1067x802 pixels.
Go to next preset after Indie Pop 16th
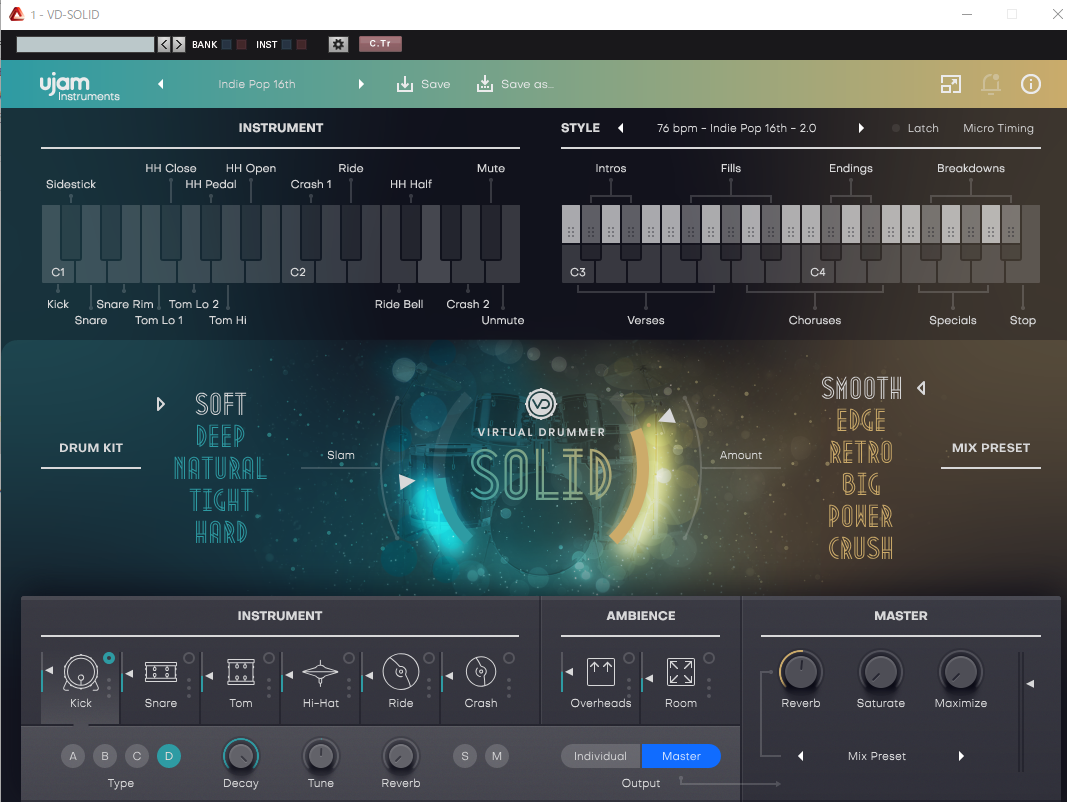point(361,84)
